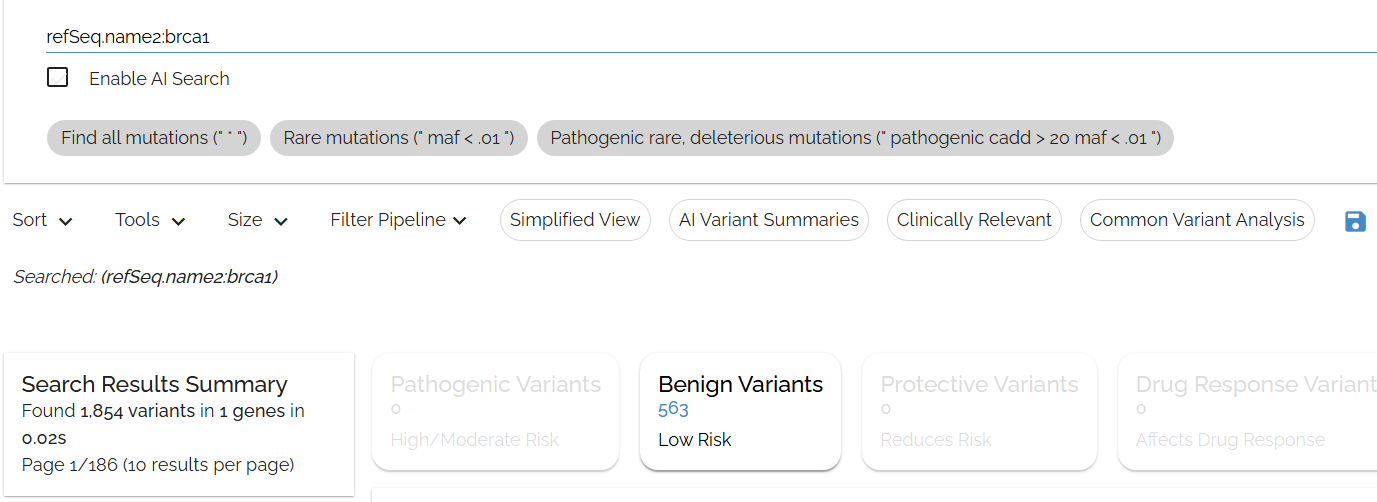
Task: Click the 563 benign variants count
Action: click(x=673, y=409)
